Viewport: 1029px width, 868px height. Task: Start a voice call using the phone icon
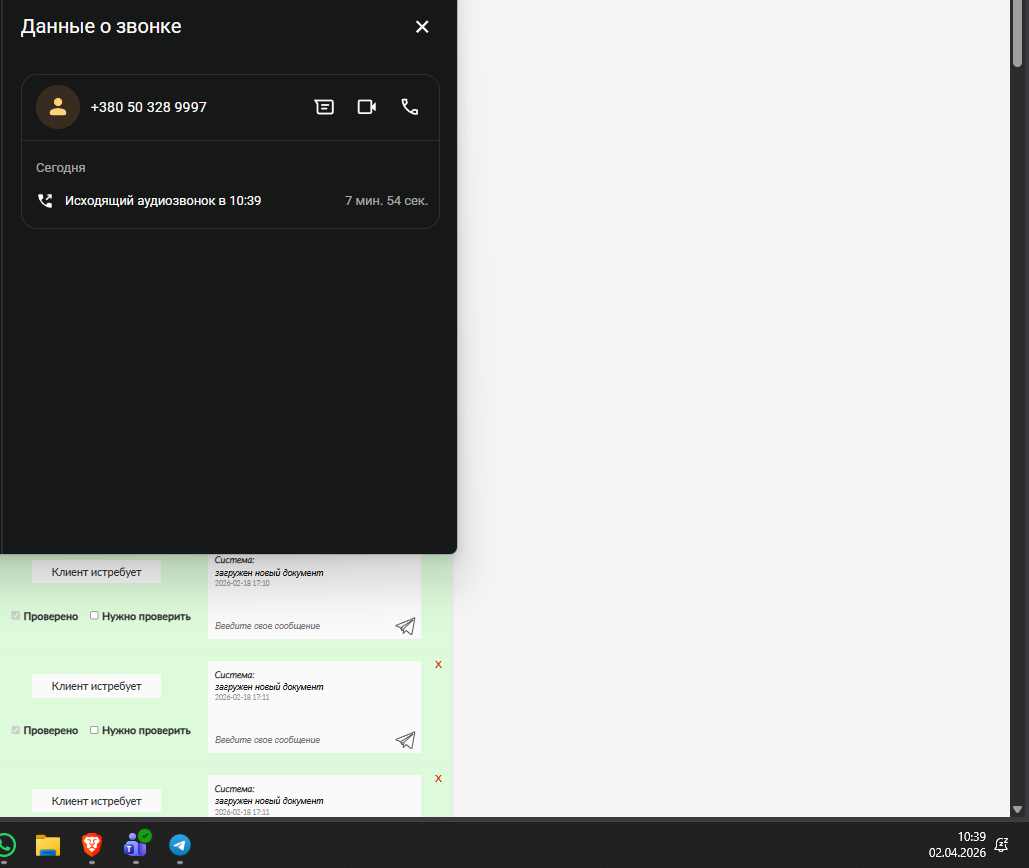coord(410,107)
